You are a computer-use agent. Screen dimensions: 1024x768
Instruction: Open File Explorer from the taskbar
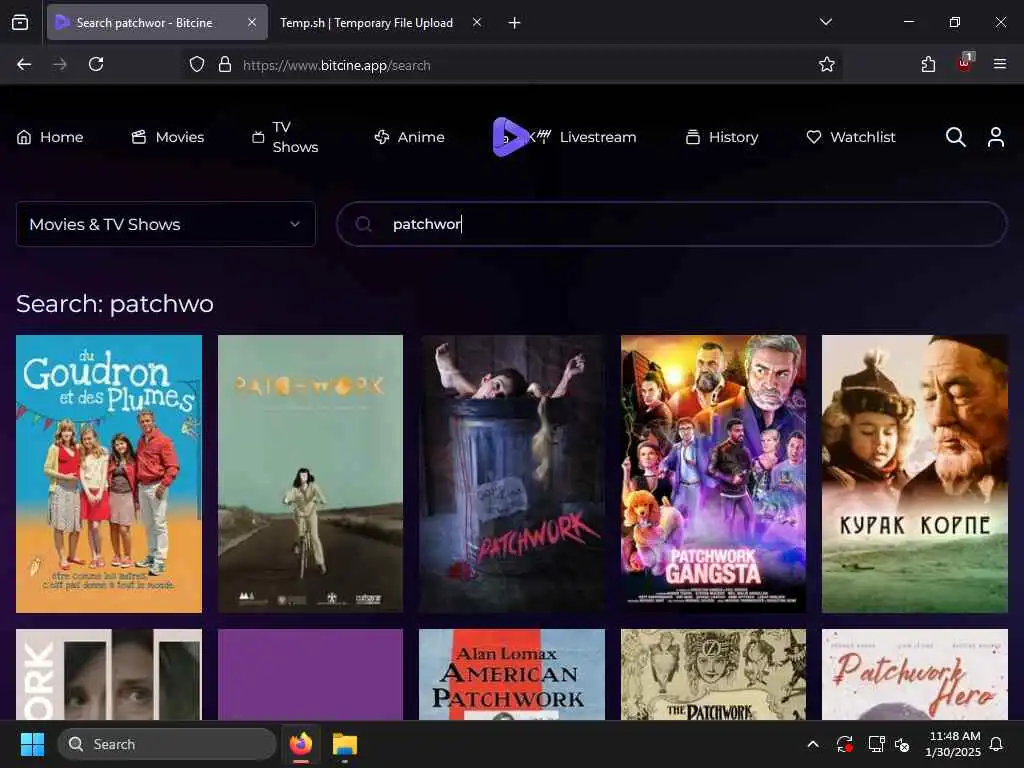tap(345, 744)
